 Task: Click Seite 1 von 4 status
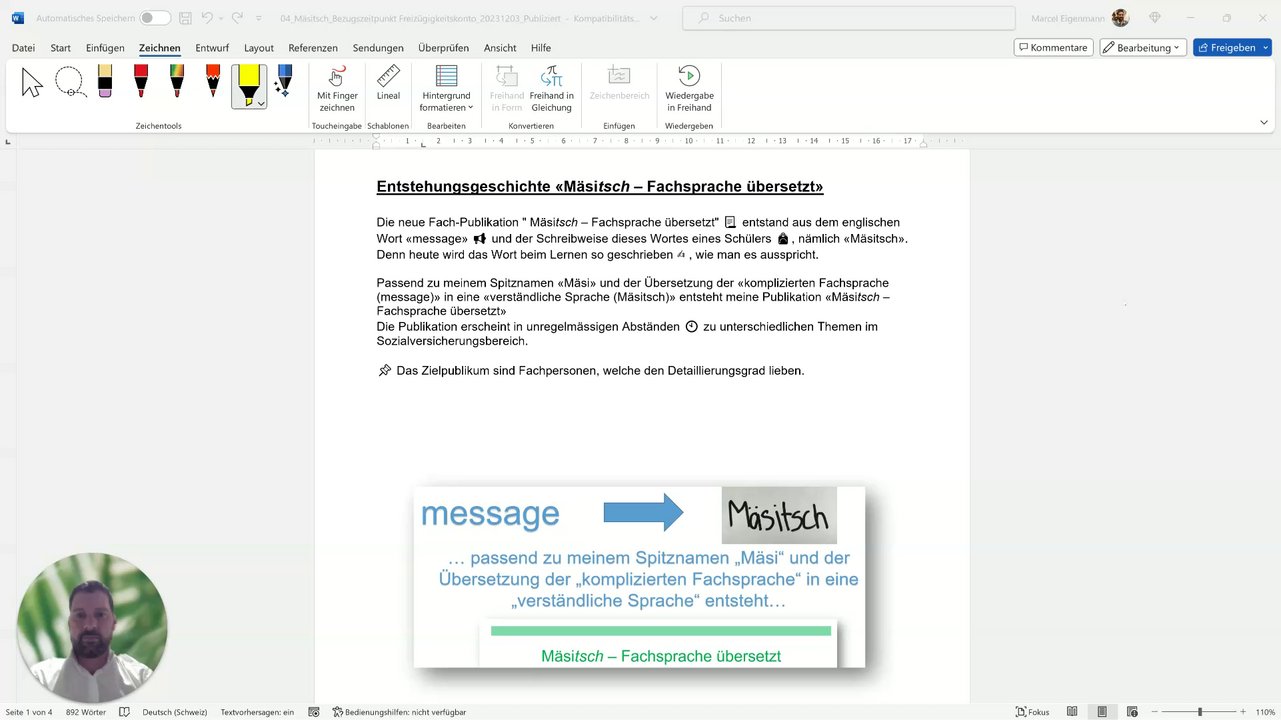click(x=27, y=712)
